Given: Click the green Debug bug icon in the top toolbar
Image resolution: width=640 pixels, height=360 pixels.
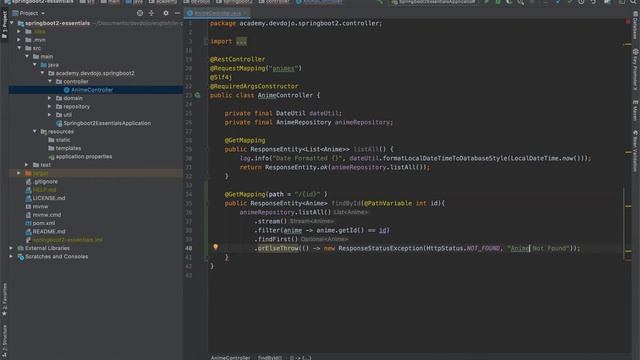Looking at the screenshot, I should pos(498,2).
